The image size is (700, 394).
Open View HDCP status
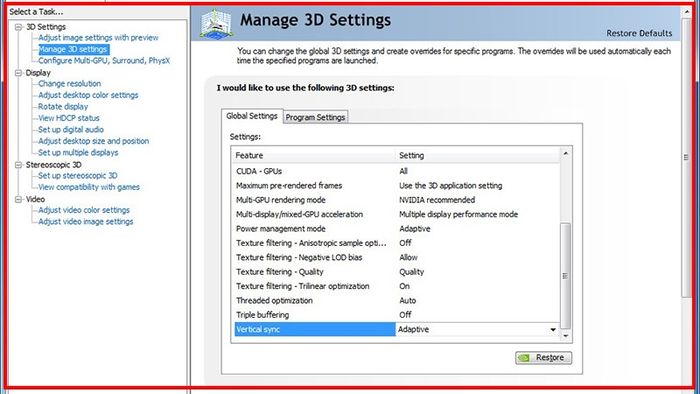point(69,118)
